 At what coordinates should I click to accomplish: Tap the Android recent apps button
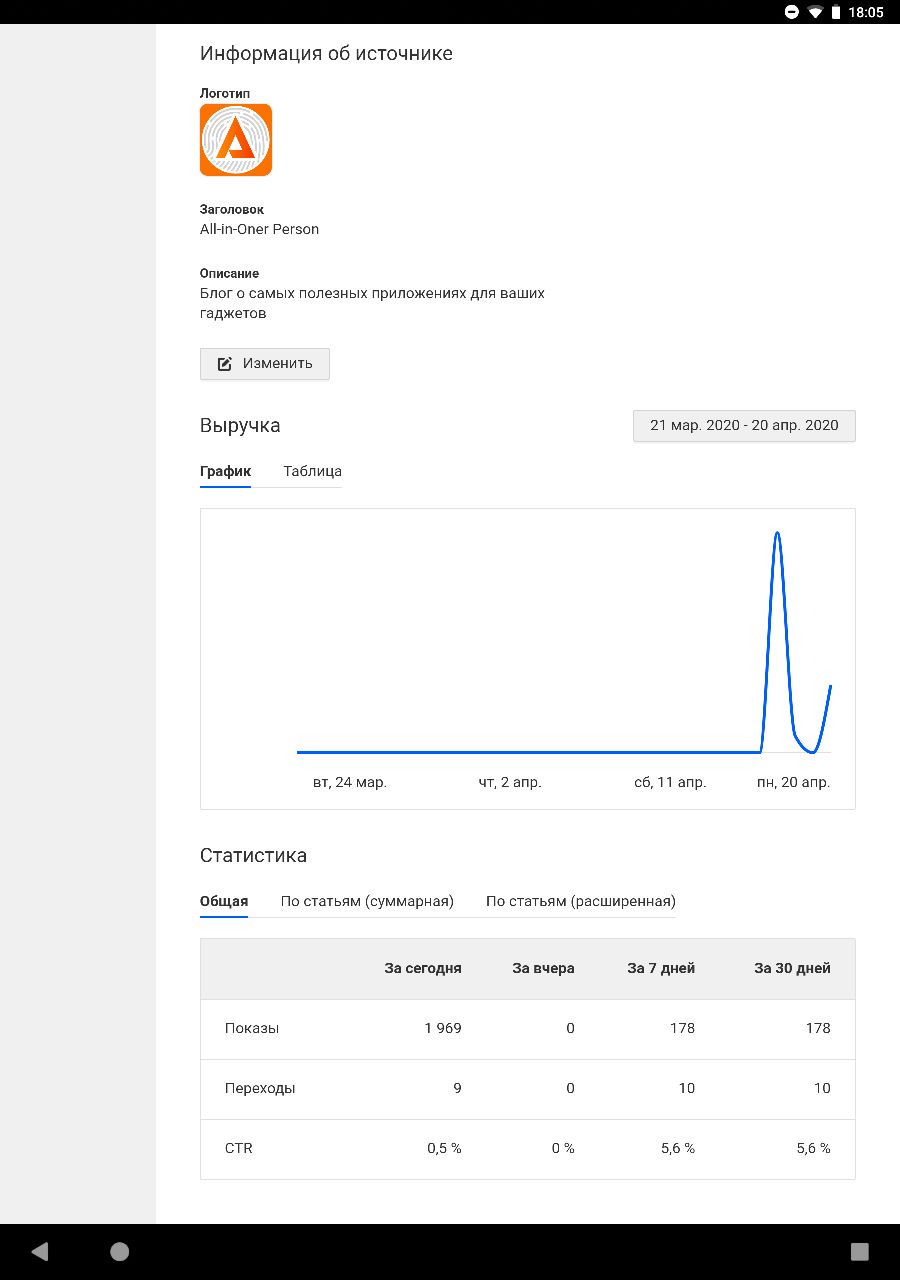tap(859, 1251)
